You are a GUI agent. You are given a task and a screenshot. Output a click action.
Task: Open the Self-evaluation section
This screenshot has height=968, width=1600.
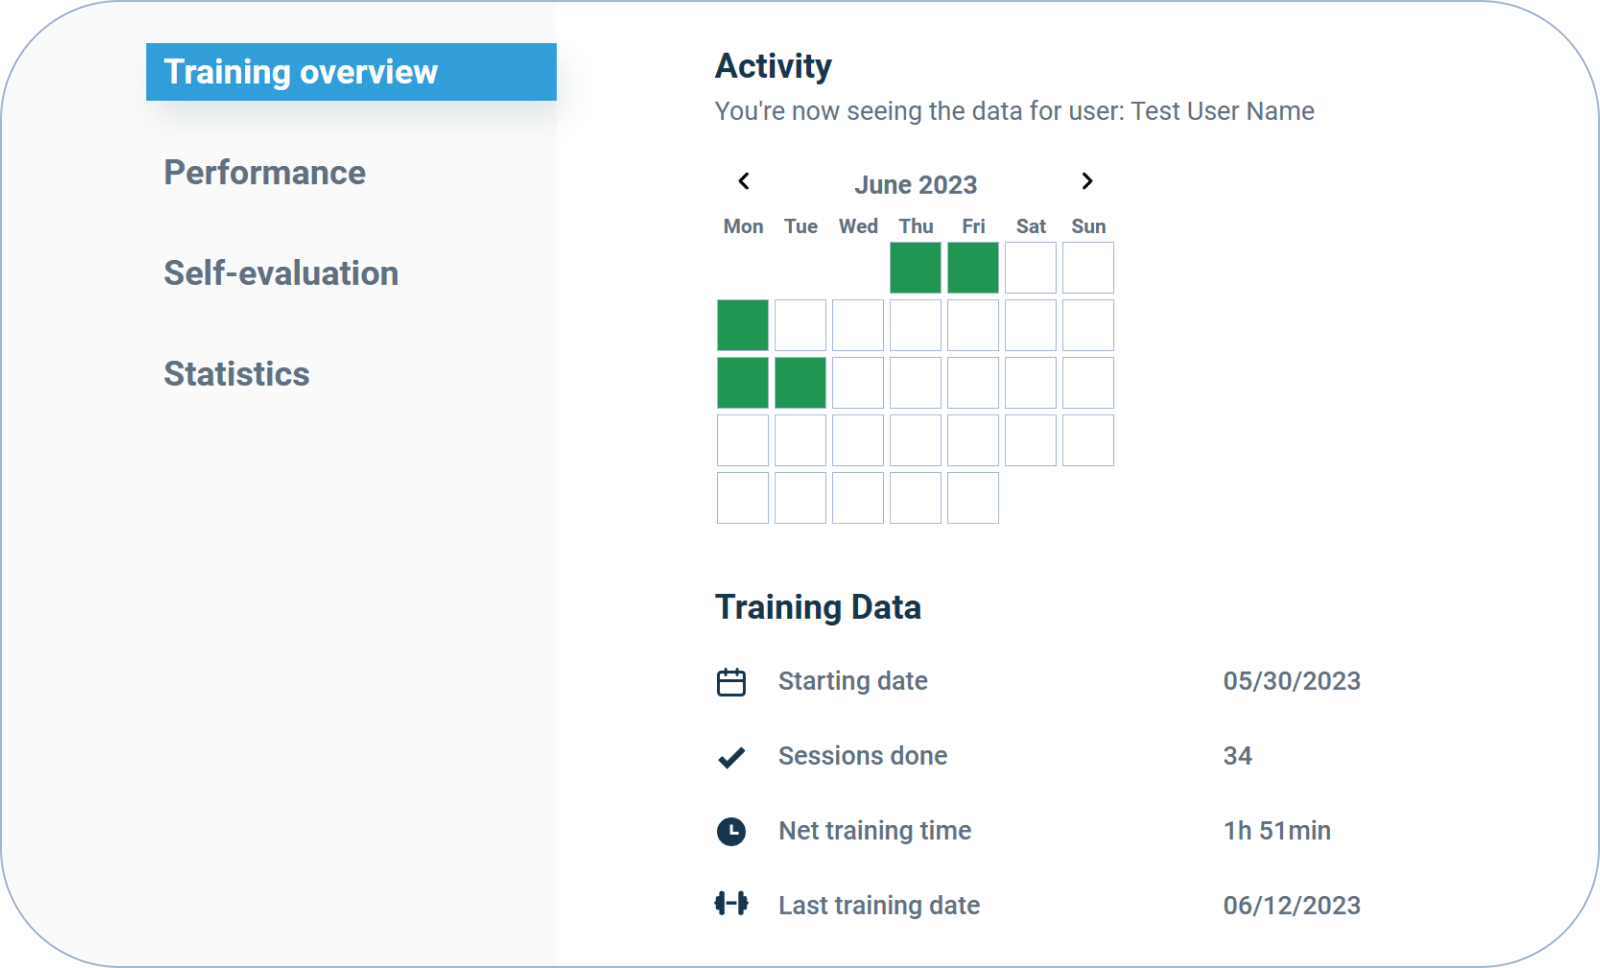point(281,273)
